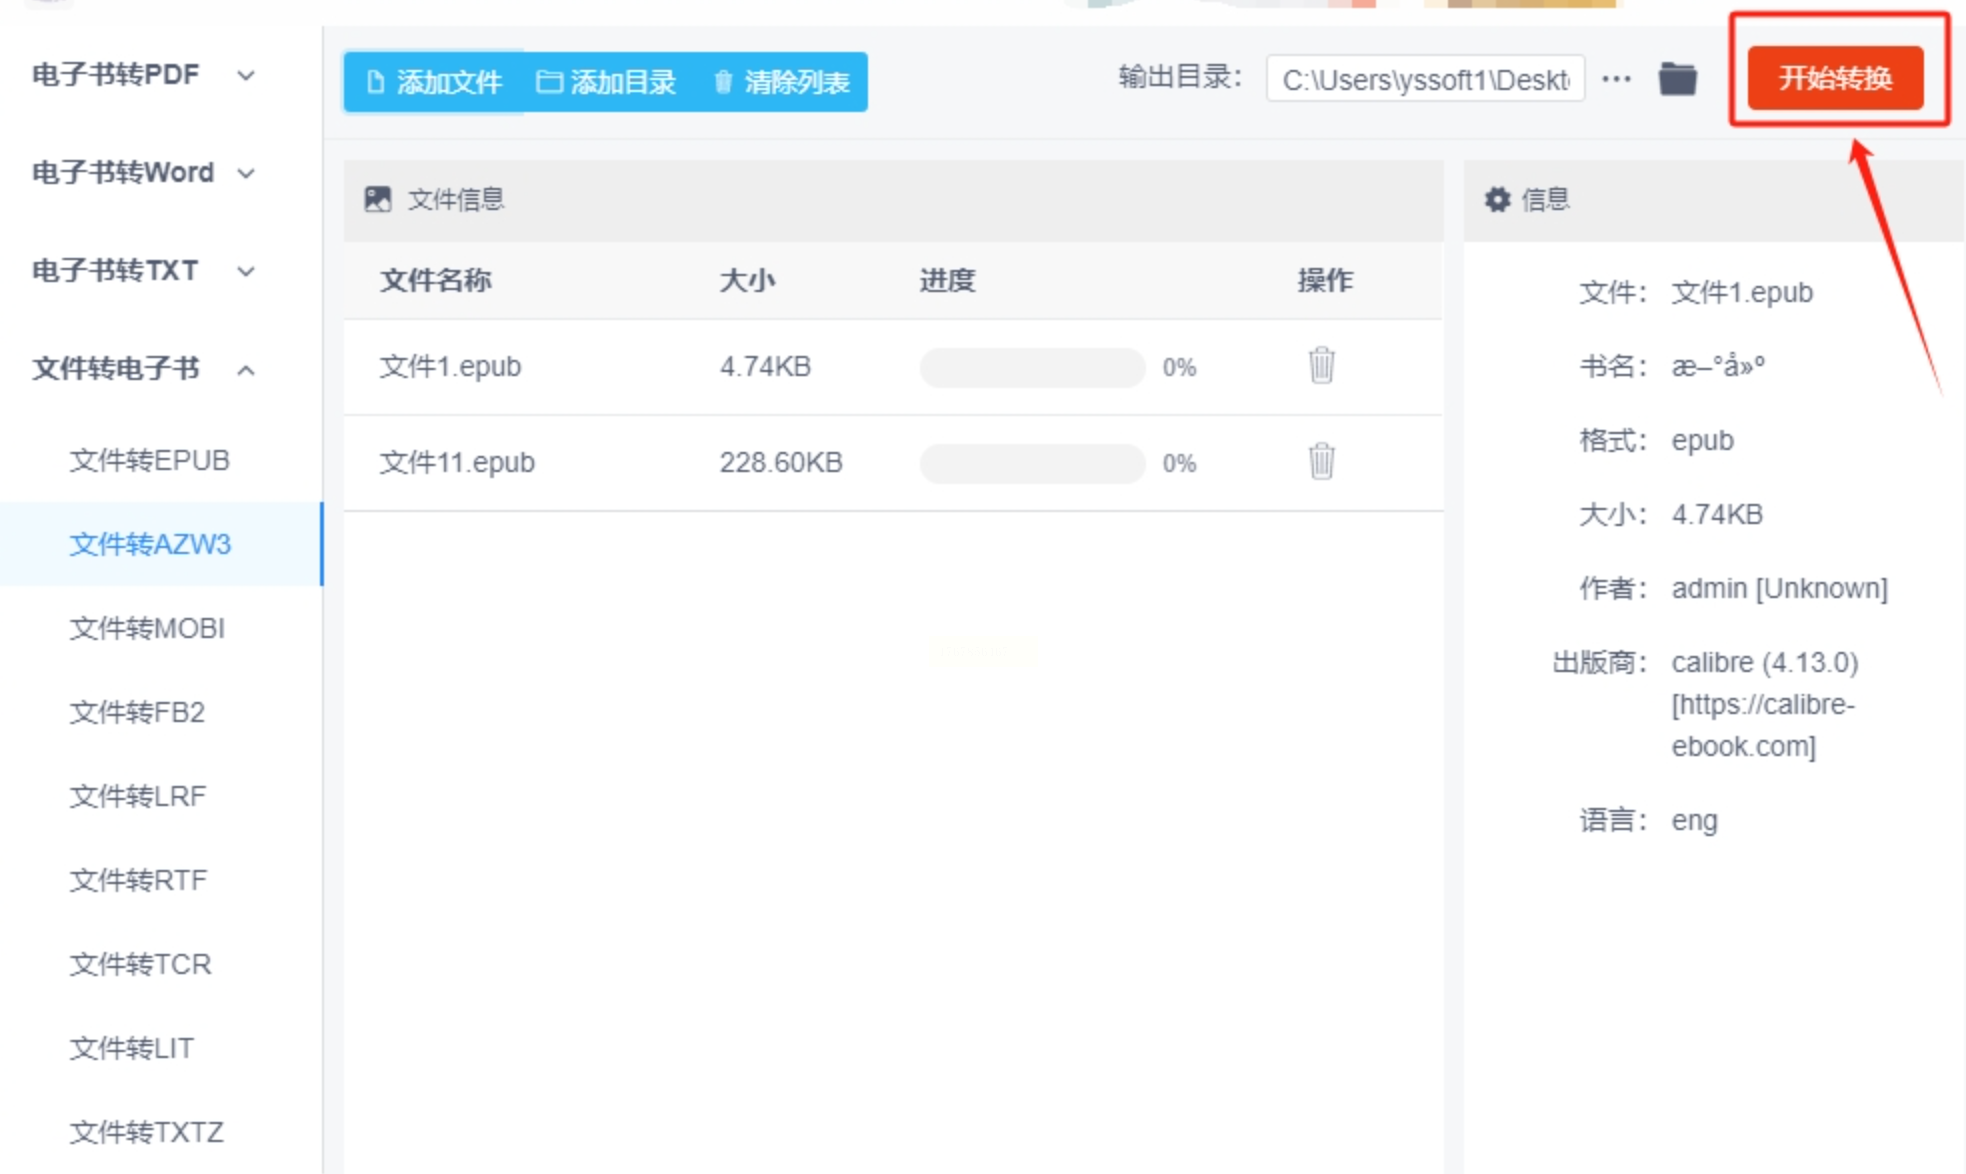Clear the list with 清除列表
Screen dimensions: 1966x1174
point(782,82)
